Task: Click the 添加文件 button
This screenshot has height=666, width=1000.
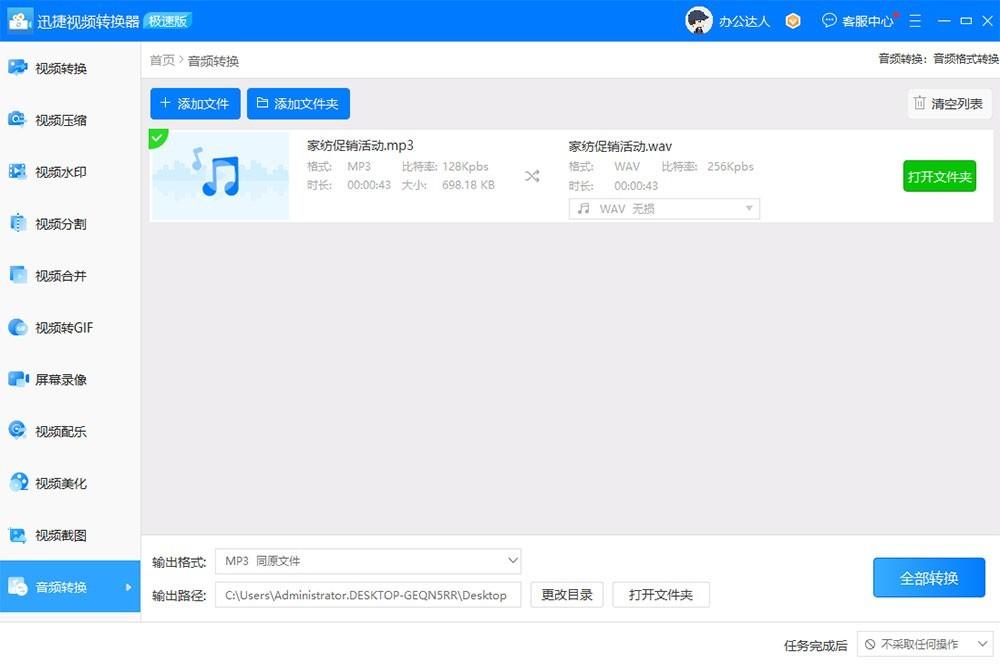Action: [x=195, y=103]
